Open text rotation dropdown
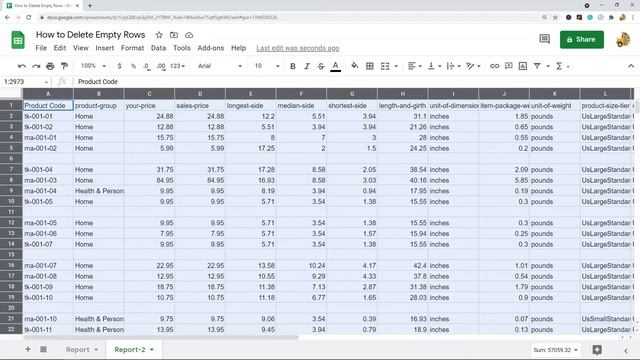Screen dimensions: 640x360 [473, 66]
